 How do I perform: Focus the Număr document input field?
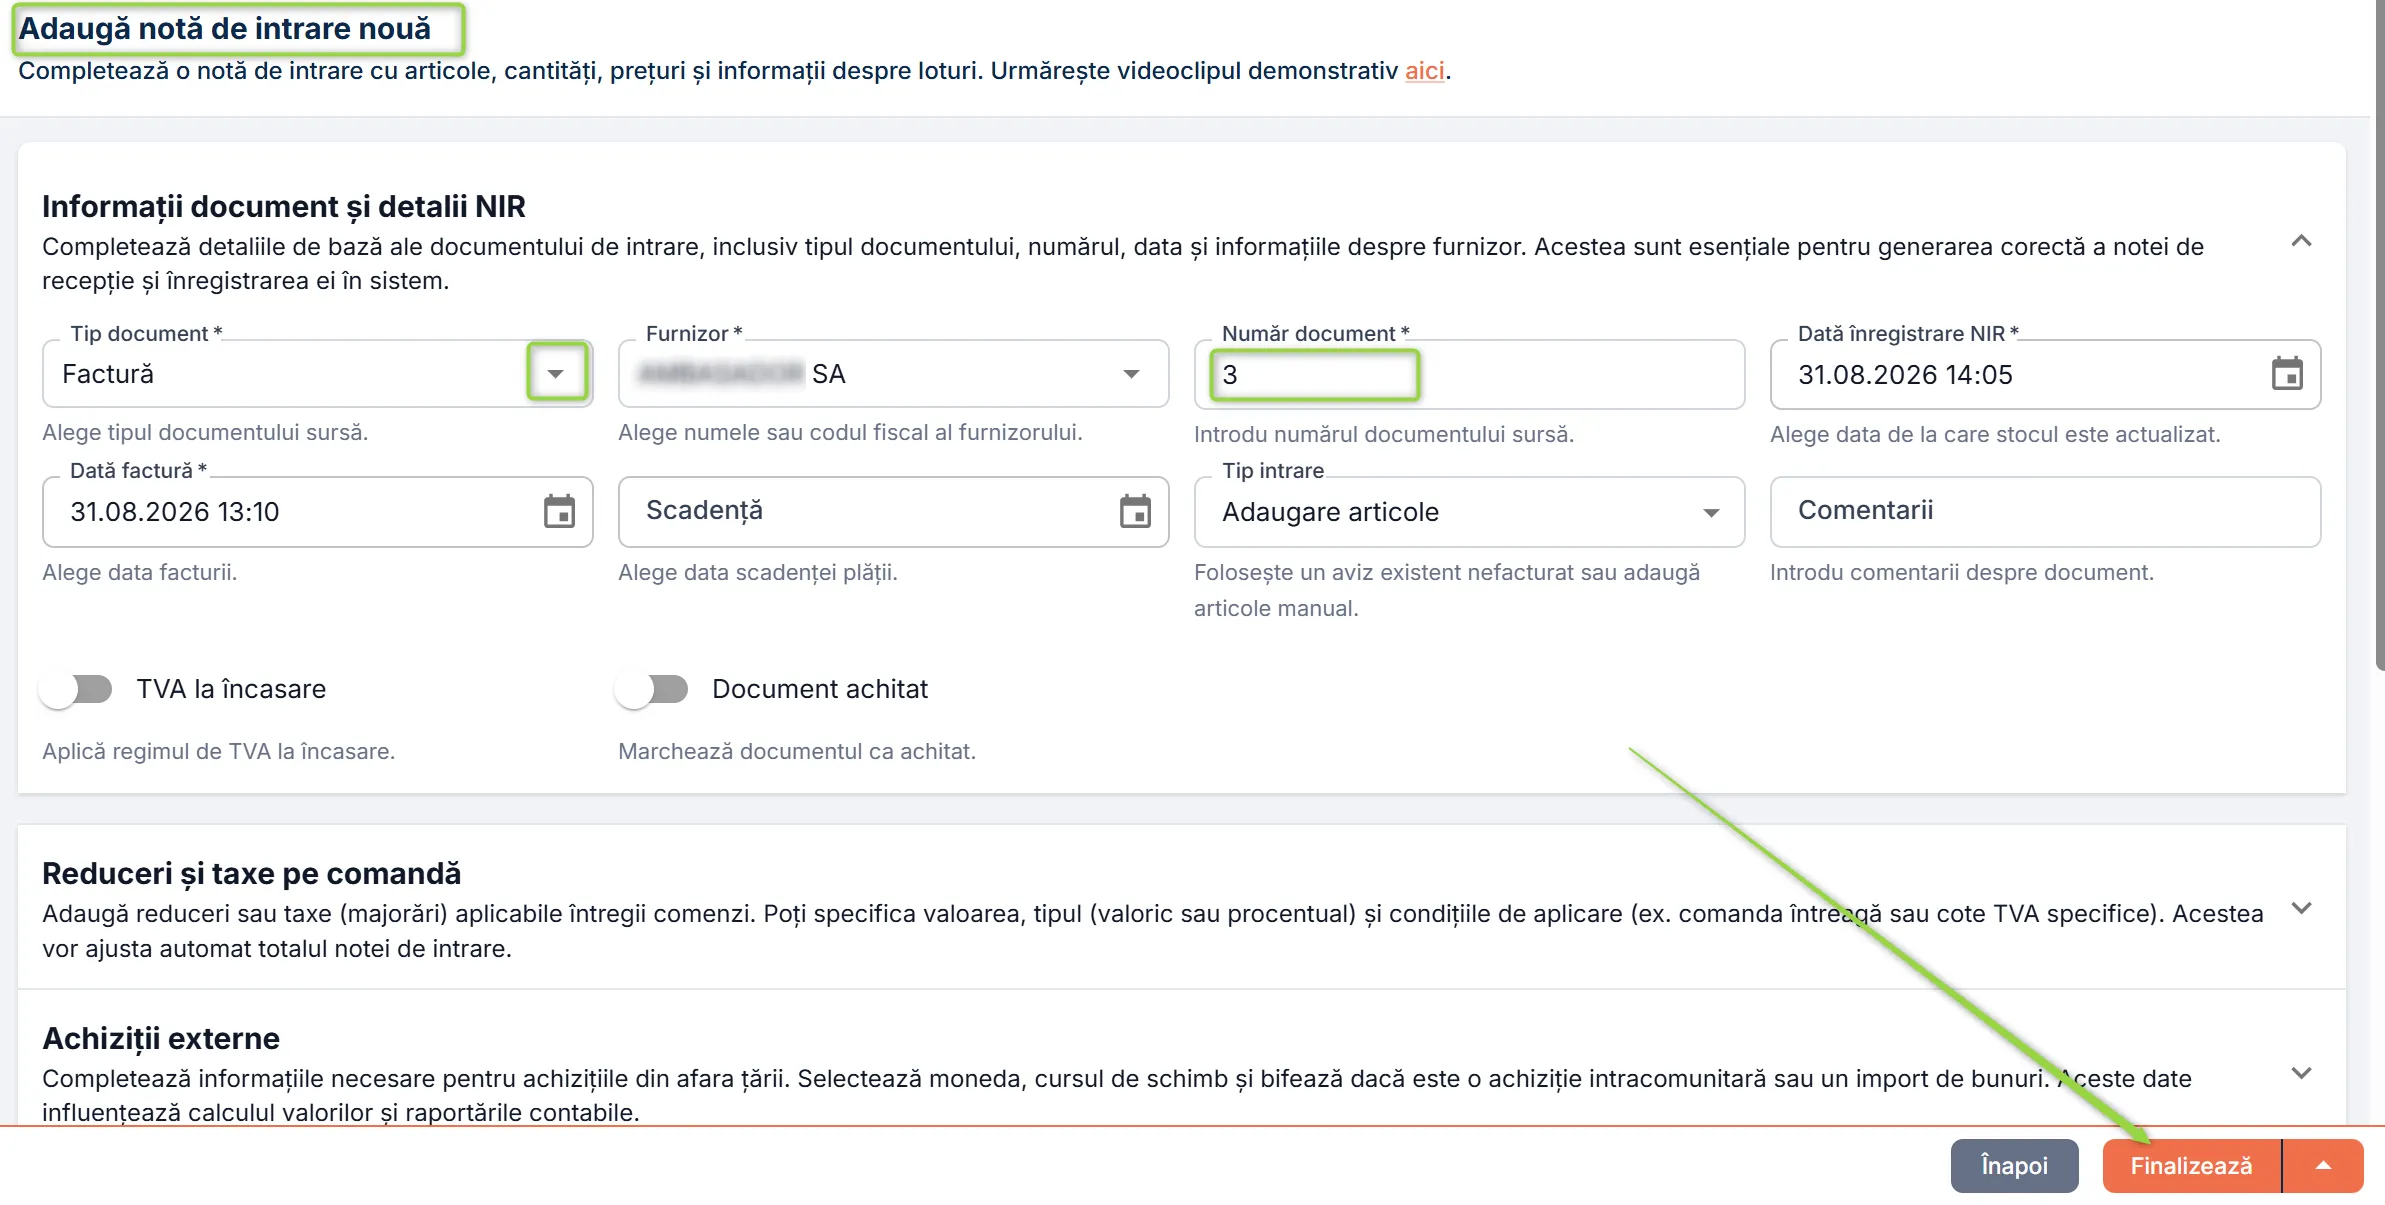[1469, 374]
